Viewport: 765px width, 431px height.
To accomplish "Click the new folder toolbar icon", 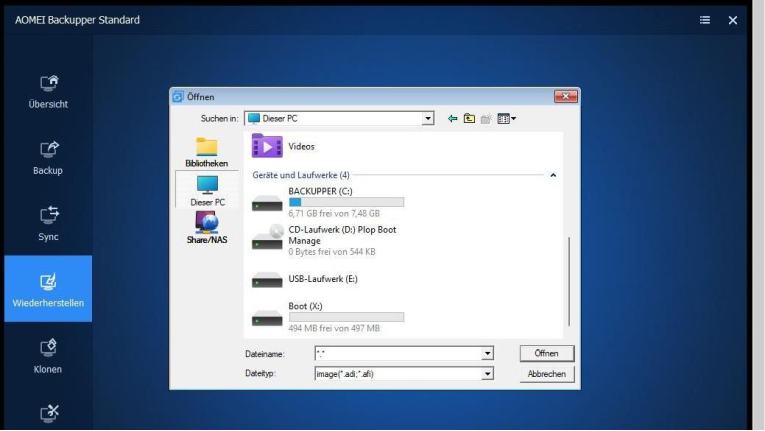I will [486, 119].
